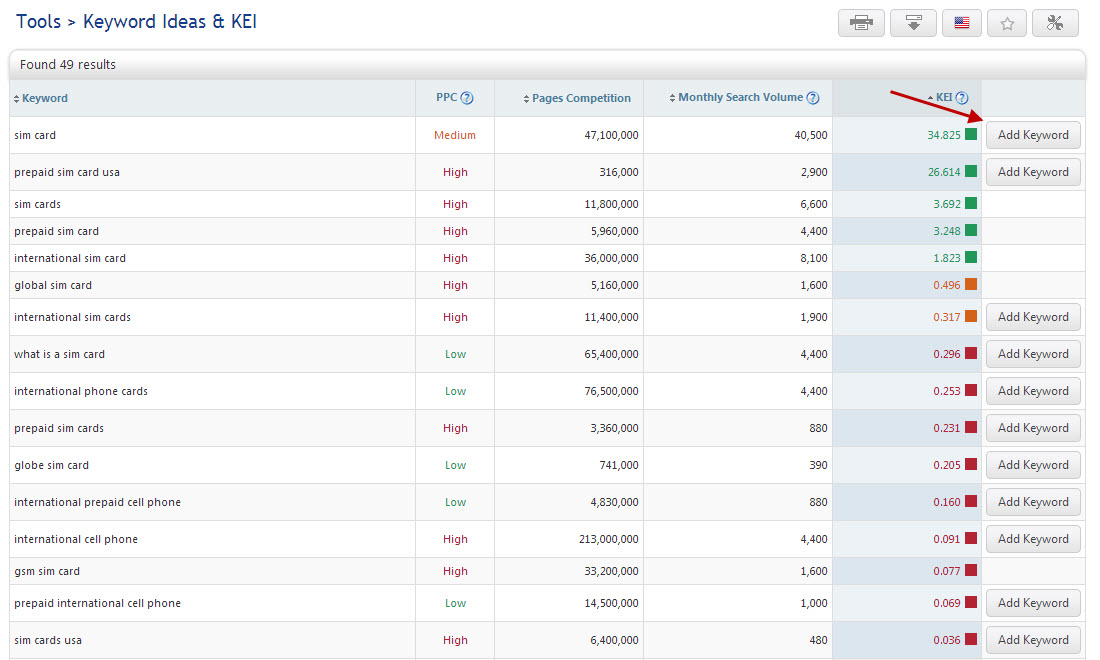Add Keyword for 'sim card'
This screenshot has width=1100, height=660.
click(x=1033, y=135)
